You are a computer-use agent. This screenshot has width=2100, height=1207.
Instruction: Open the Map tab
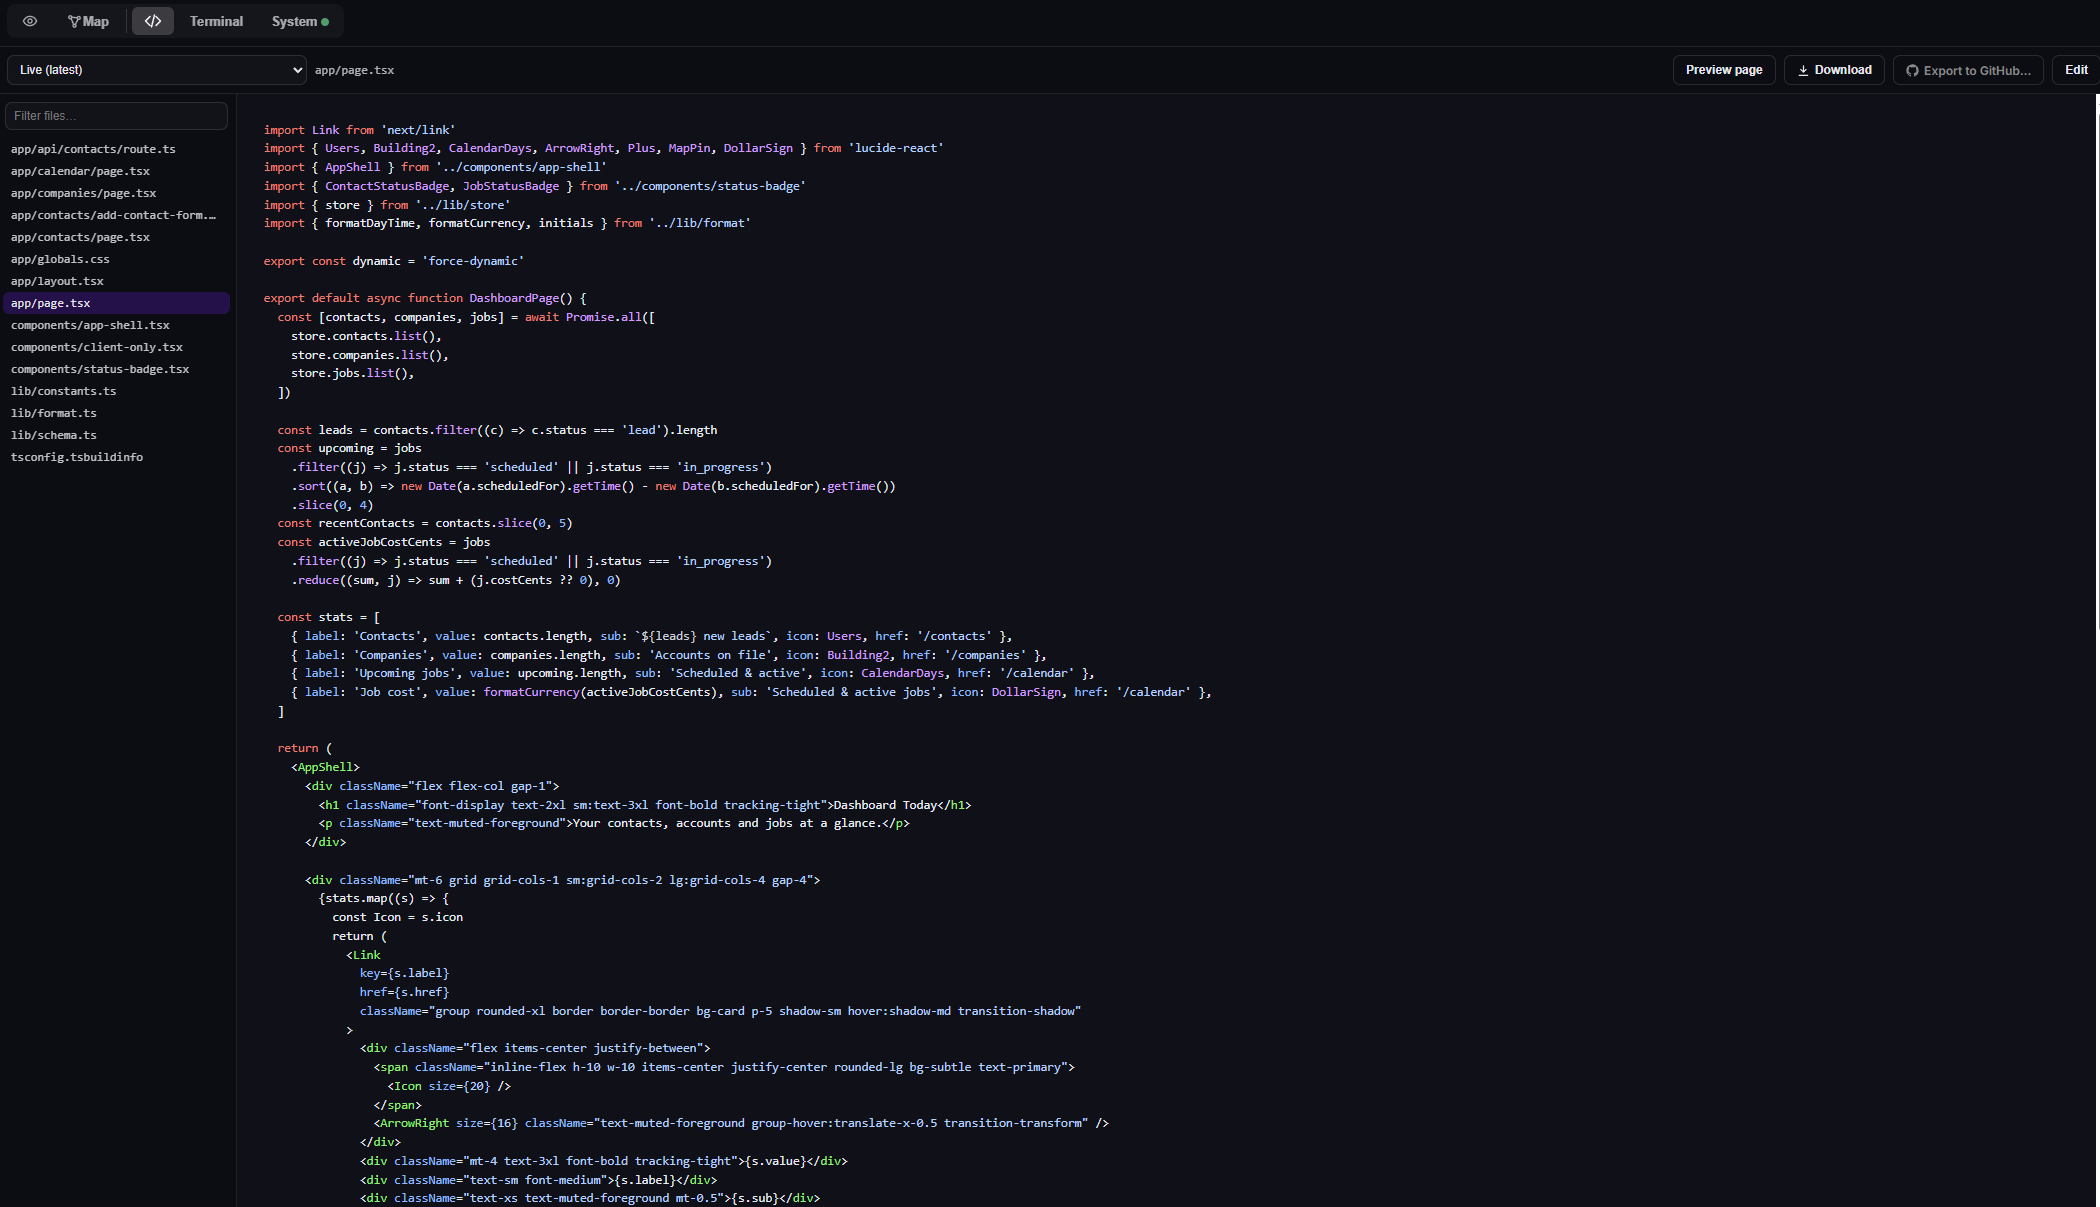click(x=88, y=21)
